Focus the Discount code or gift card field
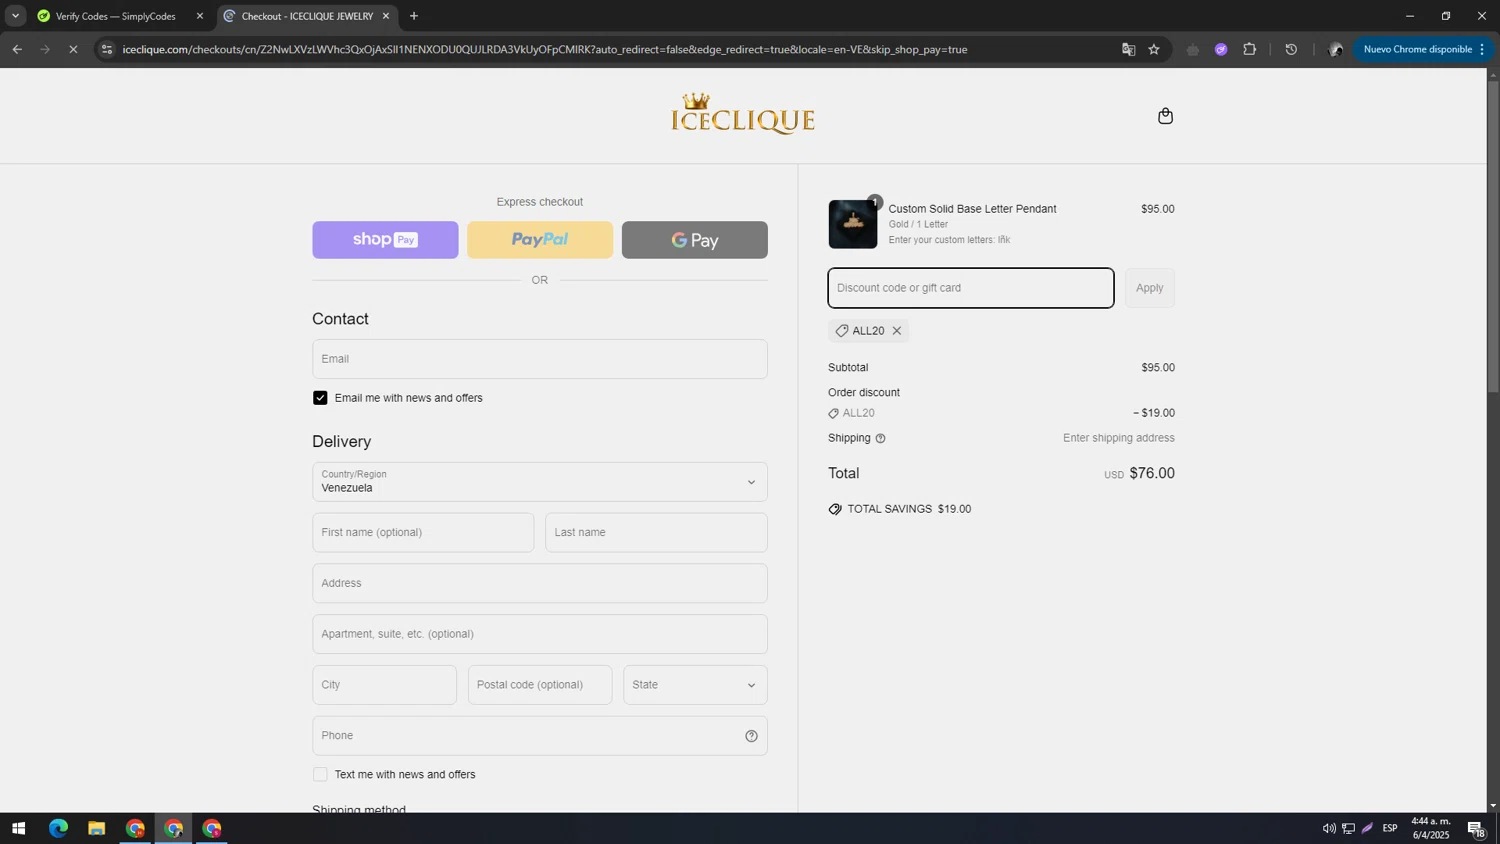Viewport: 1500px width, 844px height. pos(971,288)
